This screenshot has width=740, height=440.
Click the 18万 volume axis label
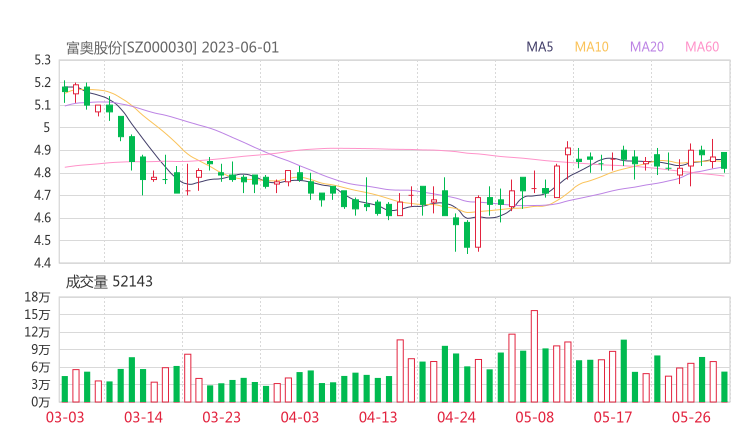[x=37, y=297]
